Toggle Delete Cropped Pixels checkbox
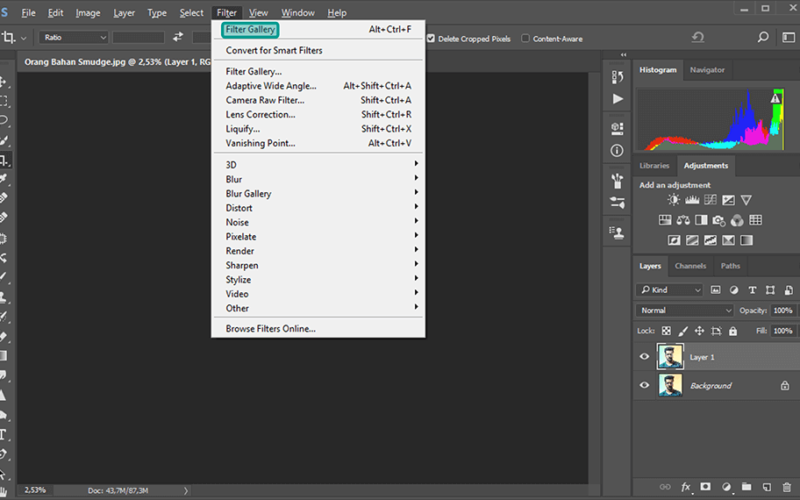This screenshot has height=500, width=800. (431, 38)
